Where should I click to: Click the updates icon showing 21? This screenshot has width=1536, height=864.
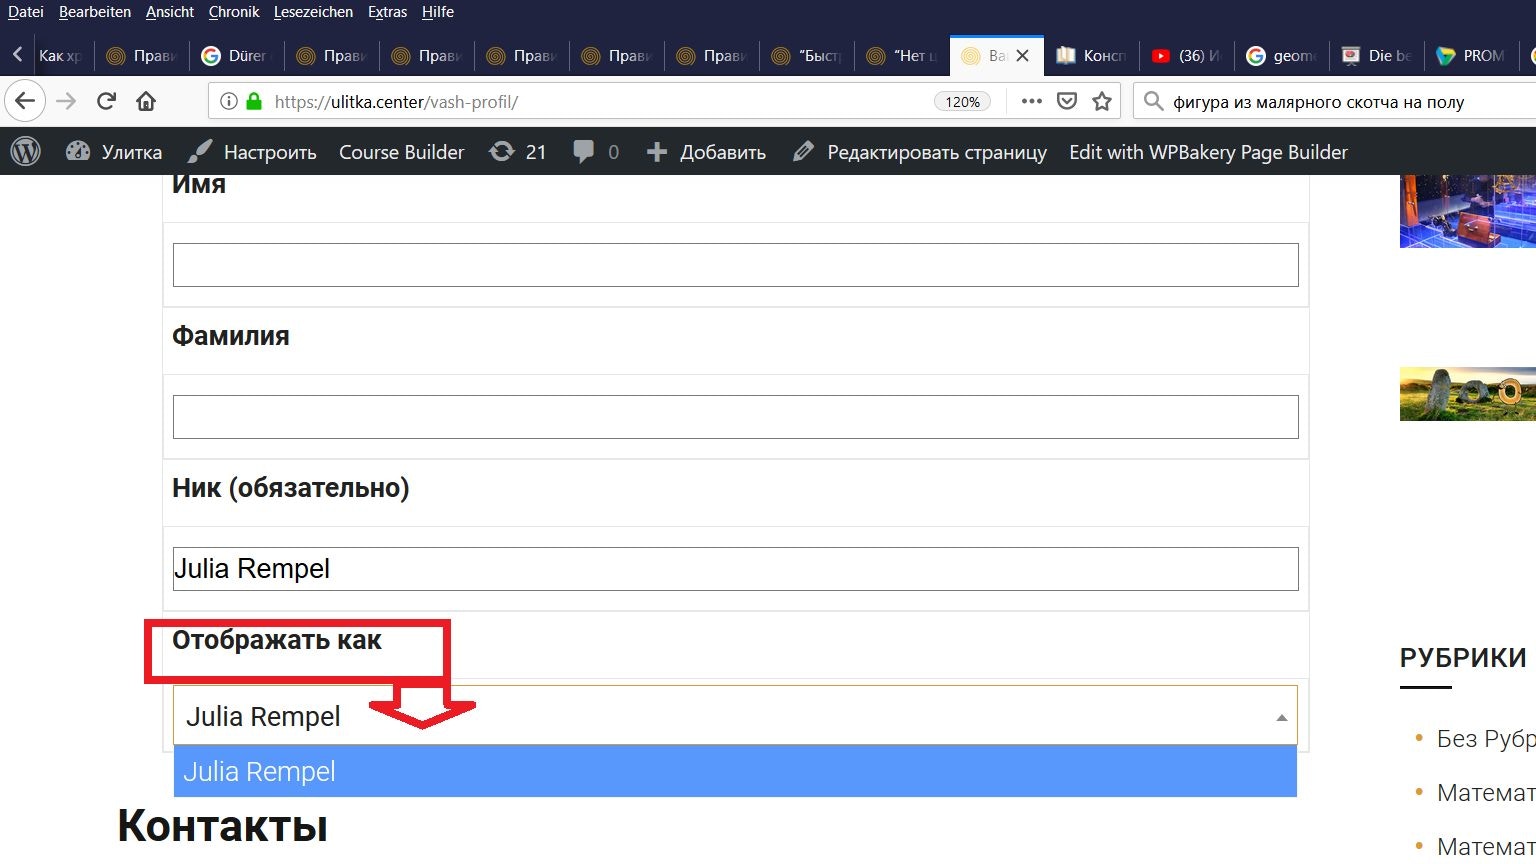517,152
